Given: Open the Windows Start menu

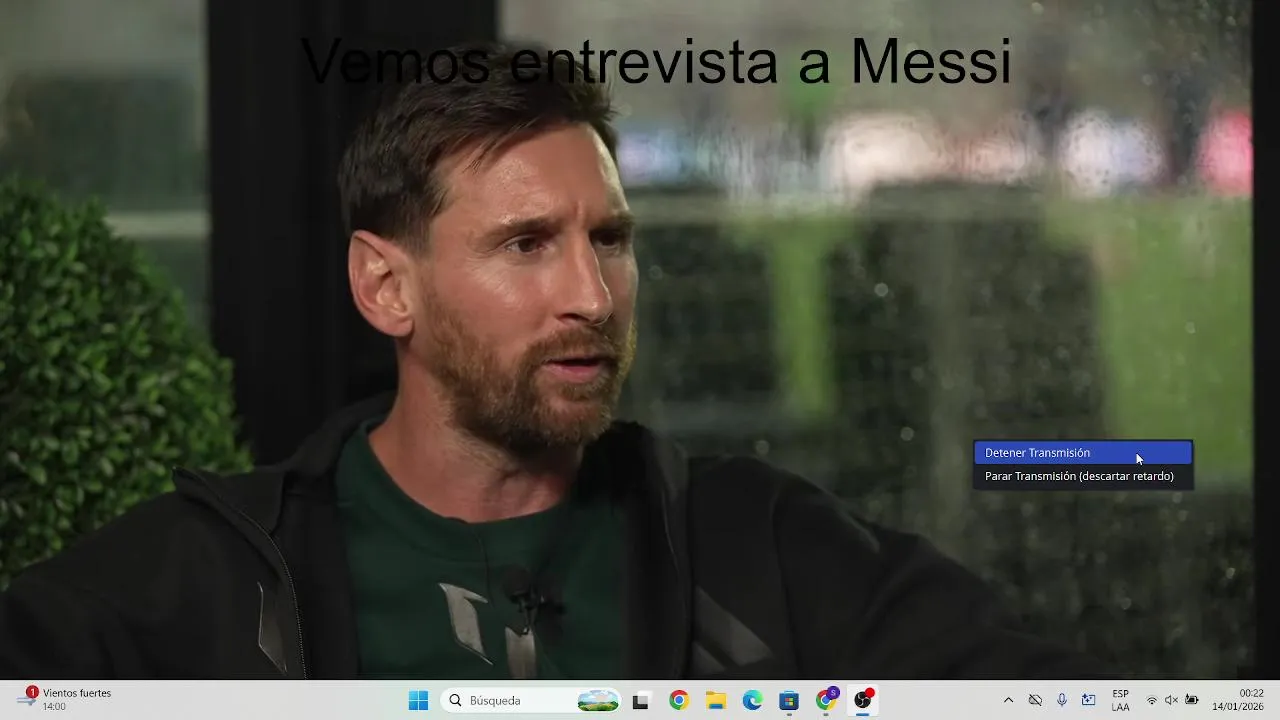Looking at the screenshot, I should point(418,700).
